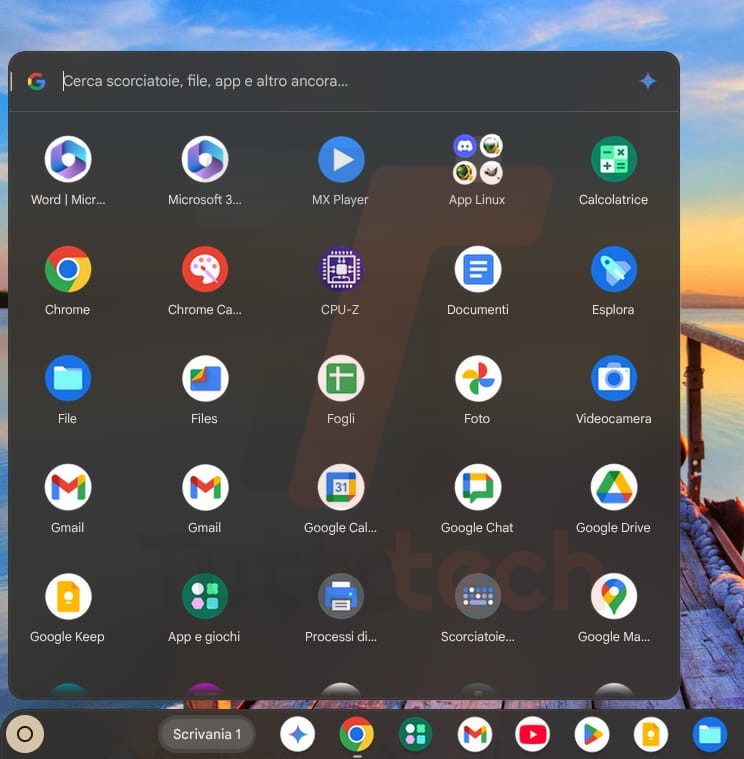Screen dimensions: 744x759
Task: Click the Scrivania 1 desk button
Action: click(207, 735)
